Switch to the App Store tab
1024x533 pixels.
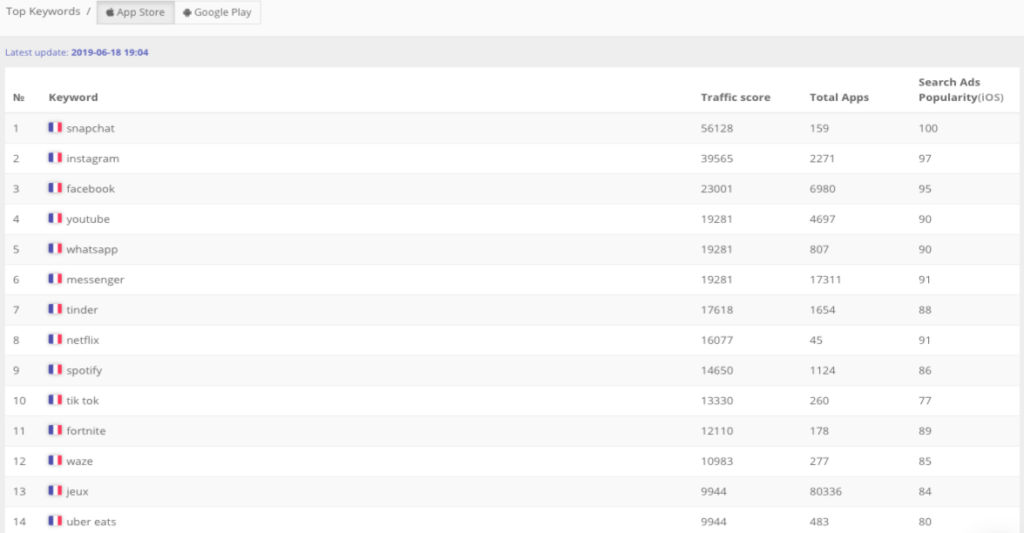coord(136,12)
